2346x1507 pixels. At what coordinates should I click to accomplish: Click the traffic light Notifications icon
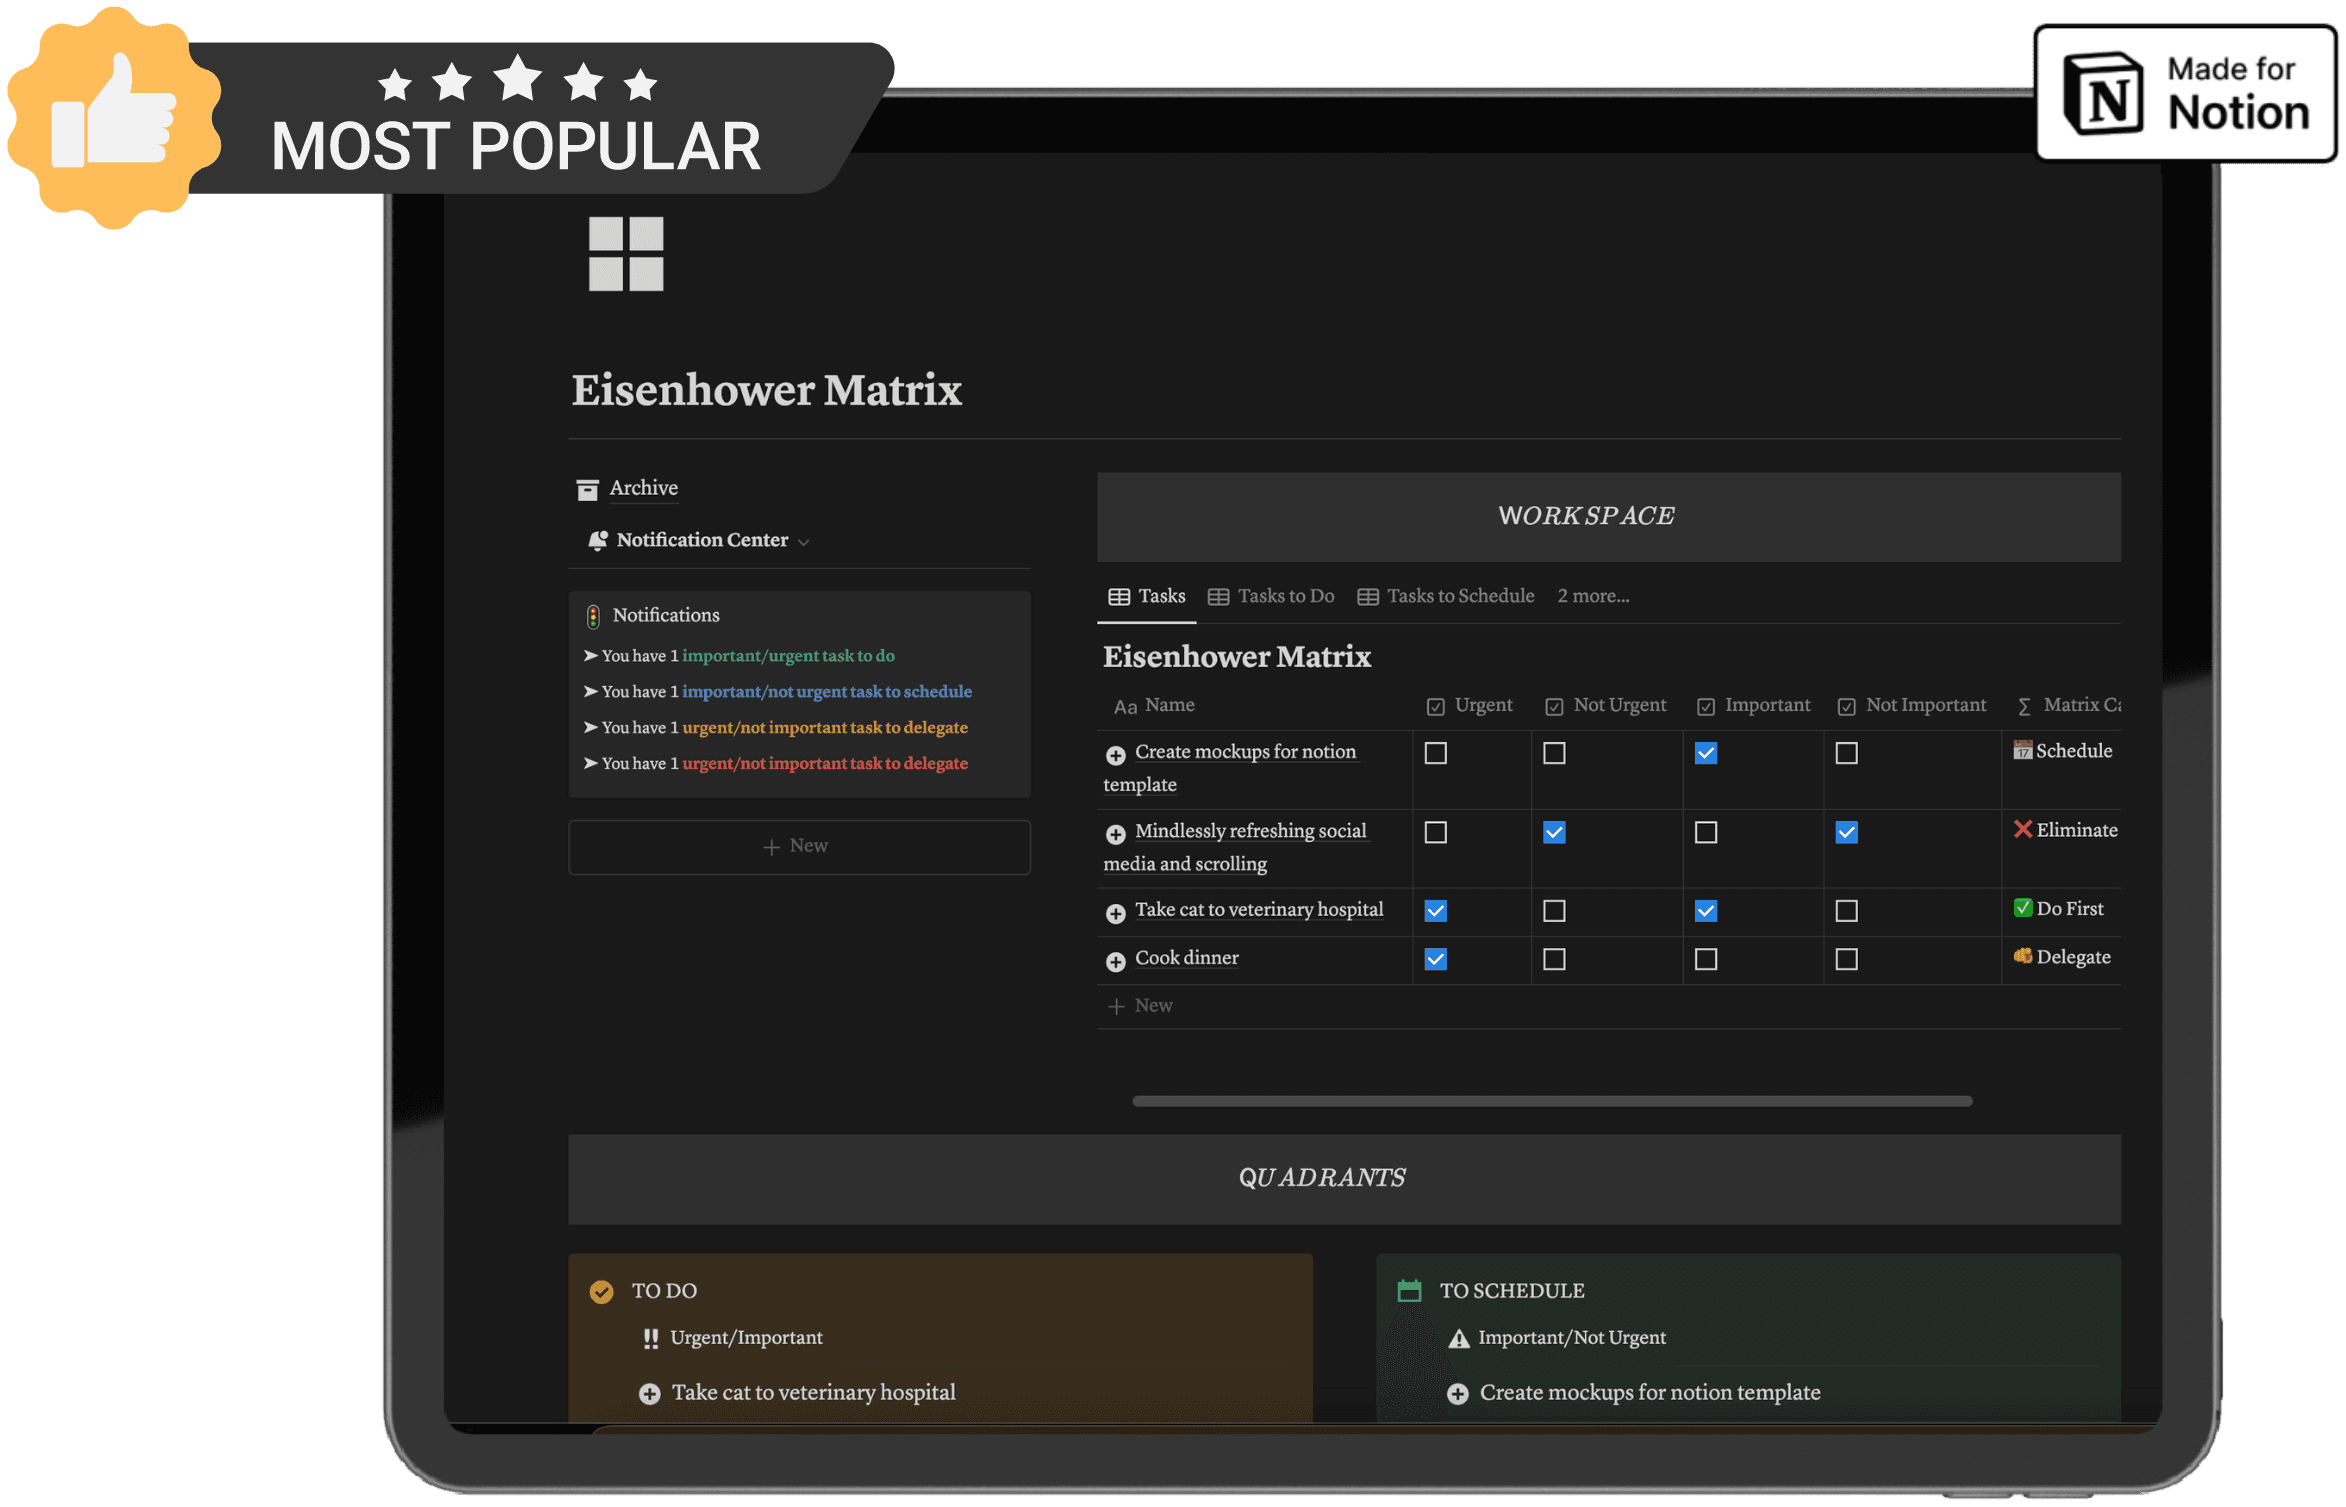click(x=593, y=616)
